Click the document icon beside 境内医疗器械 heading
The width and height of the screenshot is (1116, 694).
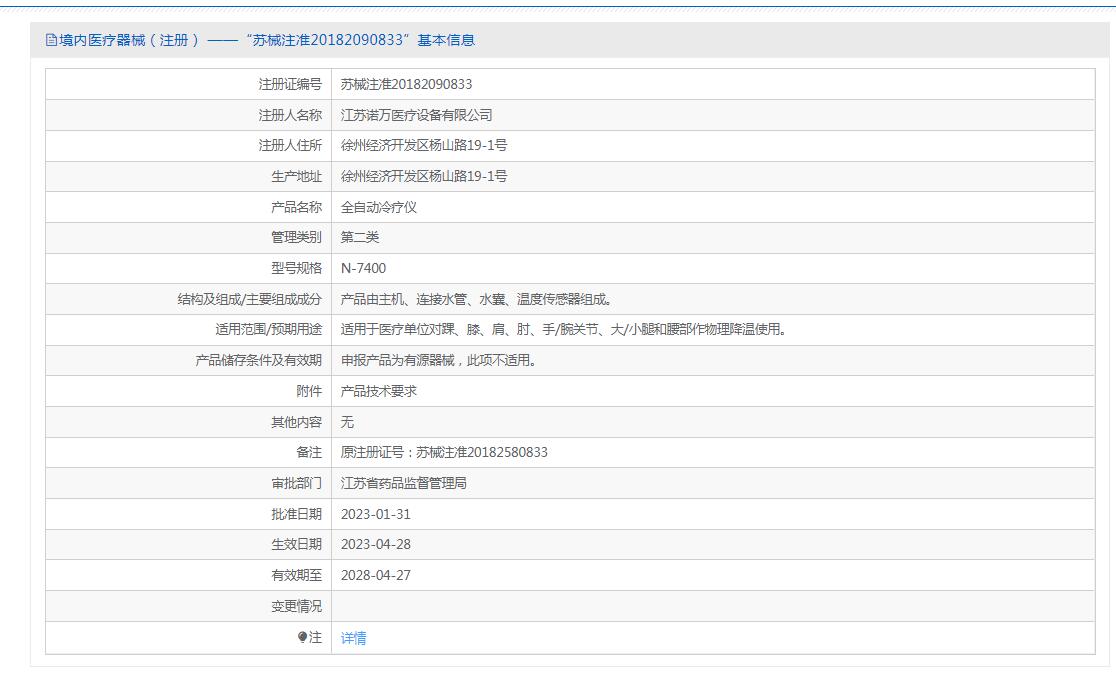(51, 40)
